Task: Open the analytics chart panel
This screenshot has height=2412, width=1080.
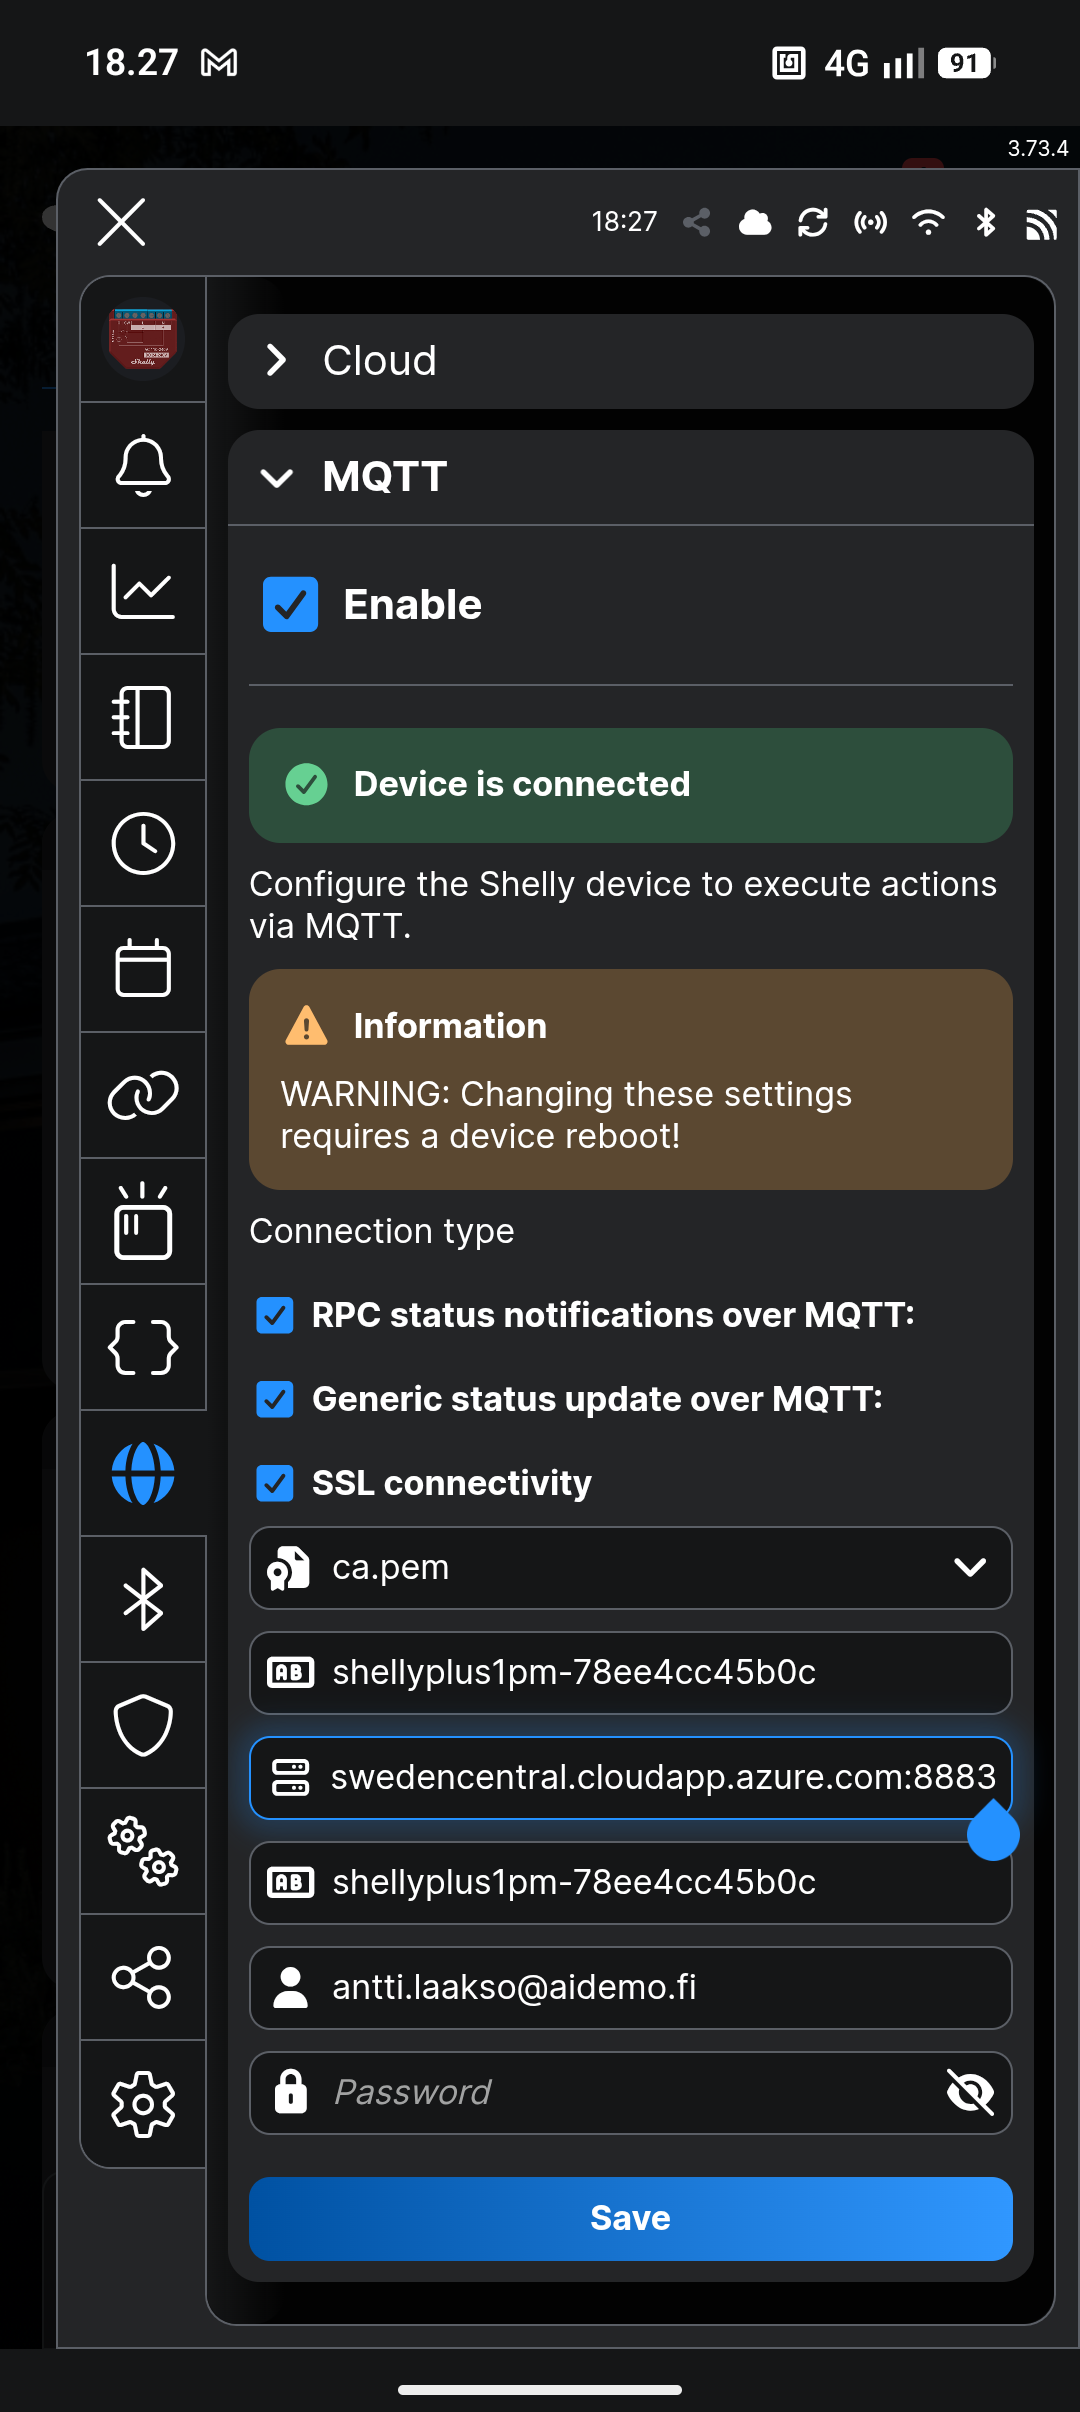Action: click(x=142, y=591)
